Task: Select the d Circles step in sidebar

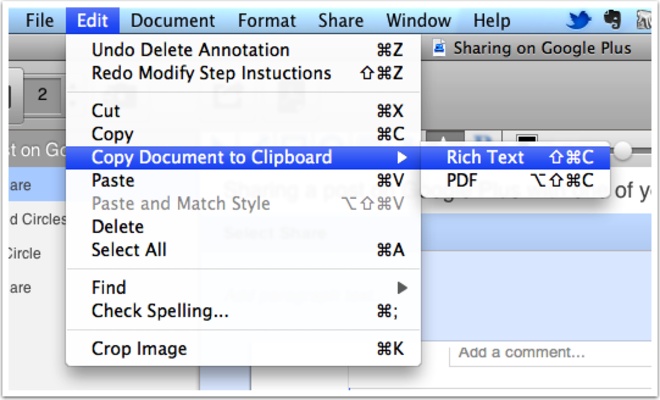Action: point(37,219)
